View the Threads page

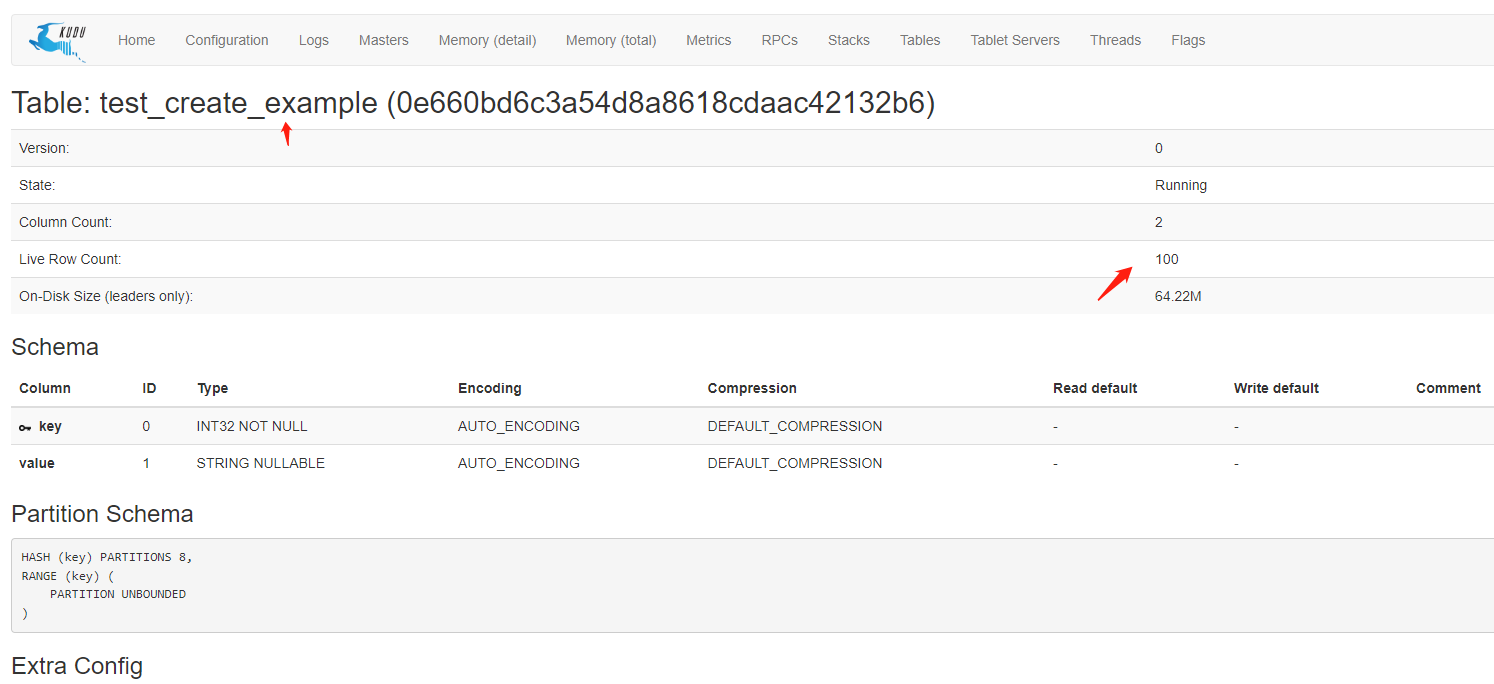tap(1115, 41)
